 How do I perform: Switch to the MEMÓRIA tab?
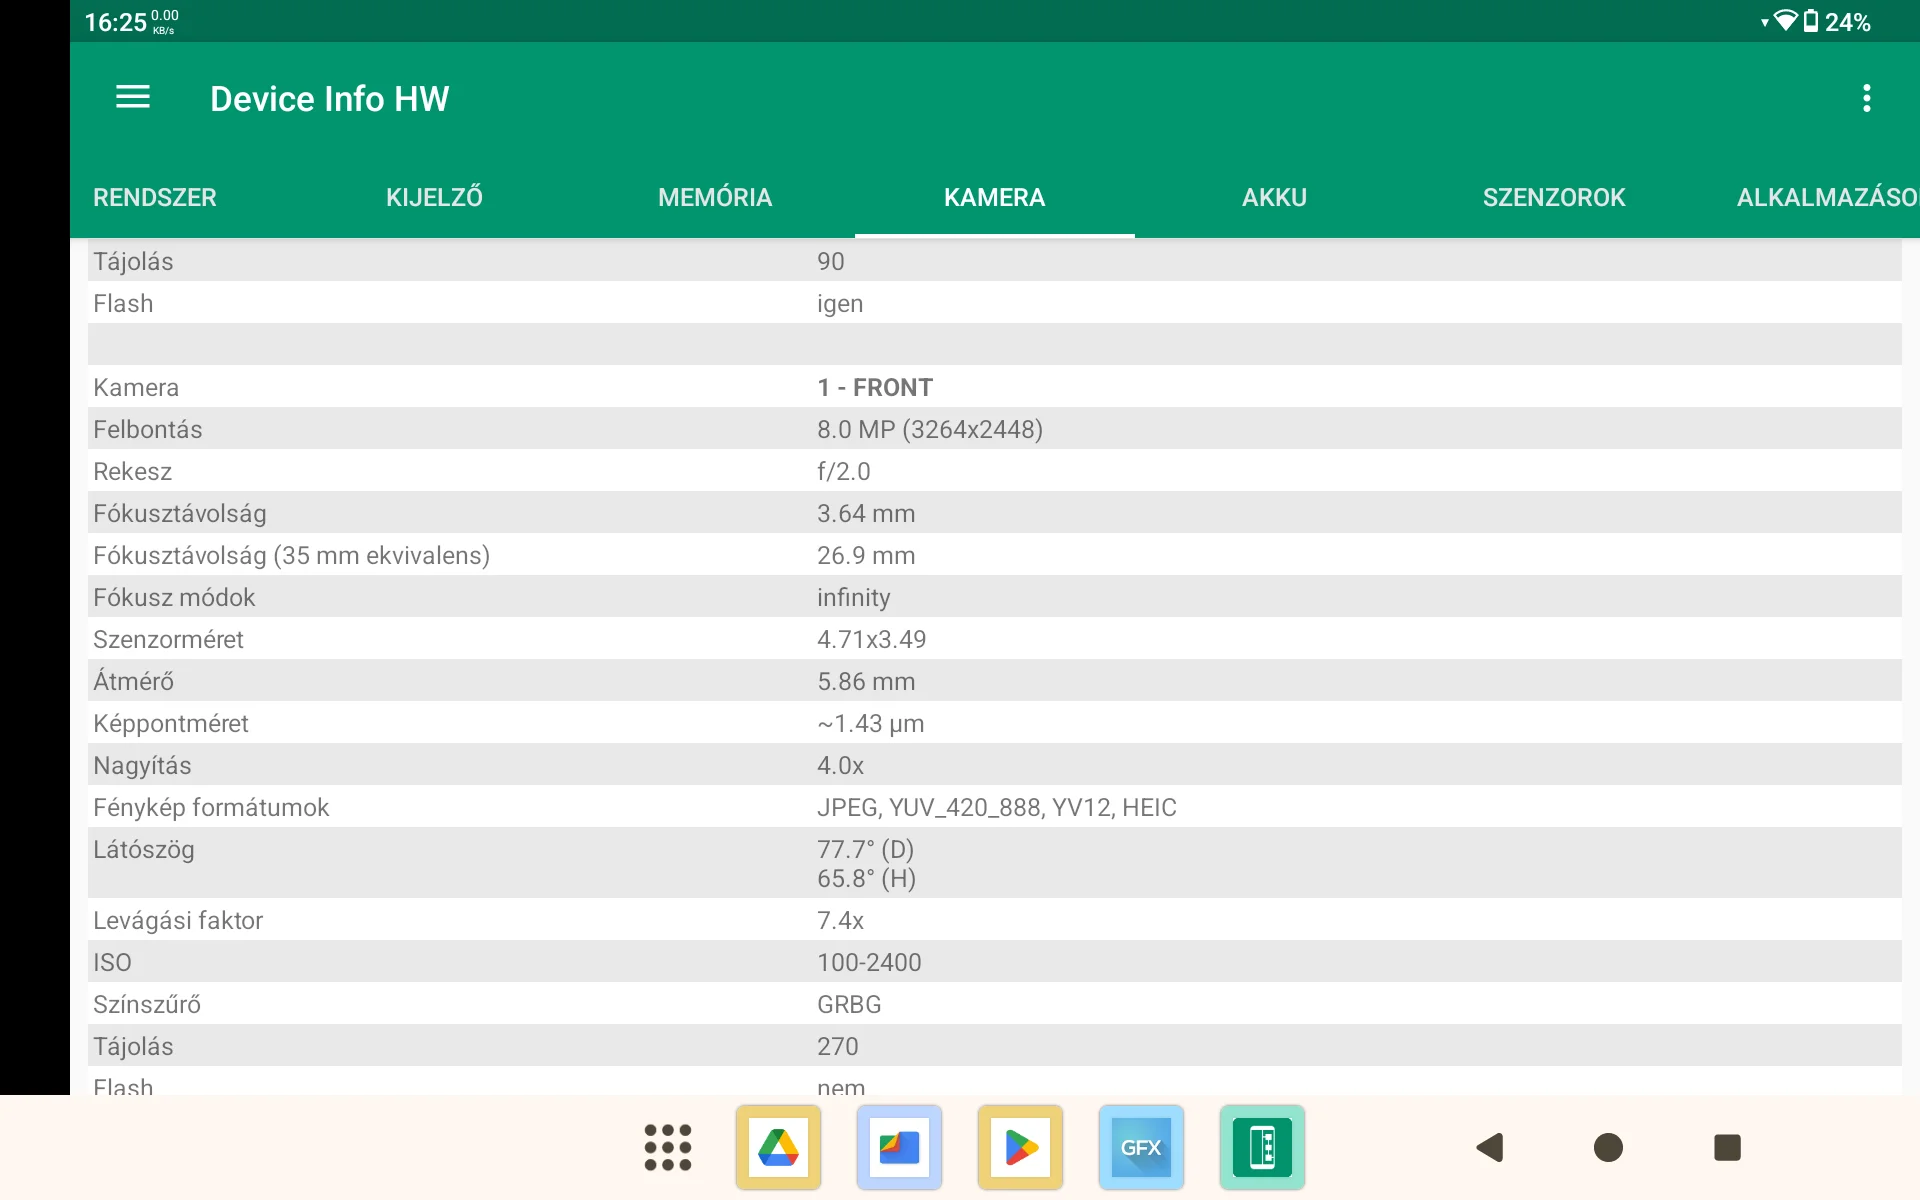pyautogui.click(x=715, y=197)
